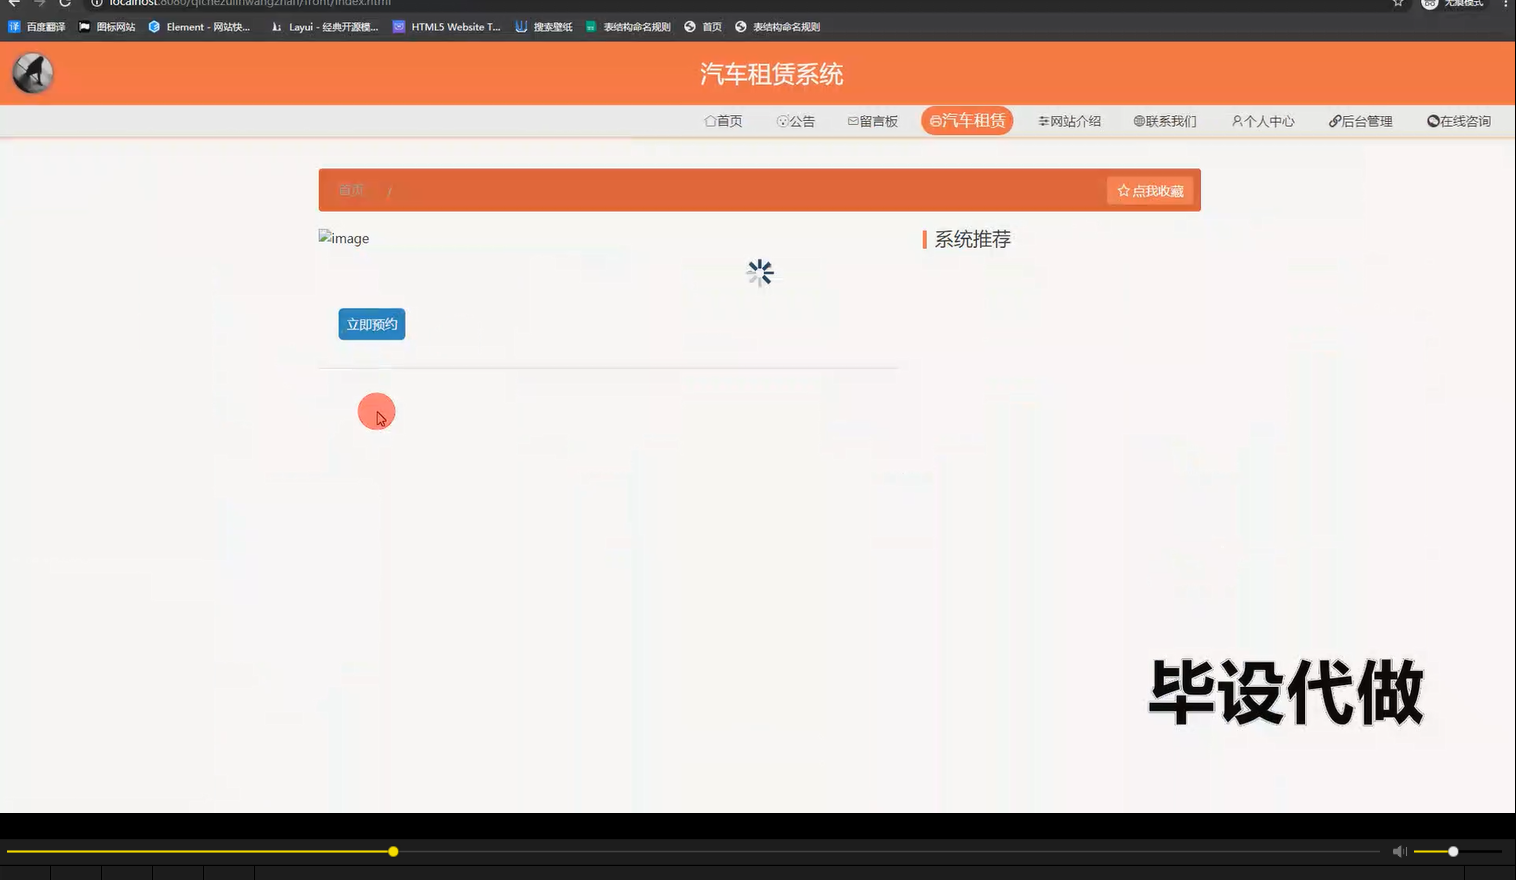Click the site logo in the header
The height and width of the screenshot is (880, 1516).
click(x=32, y=72)
